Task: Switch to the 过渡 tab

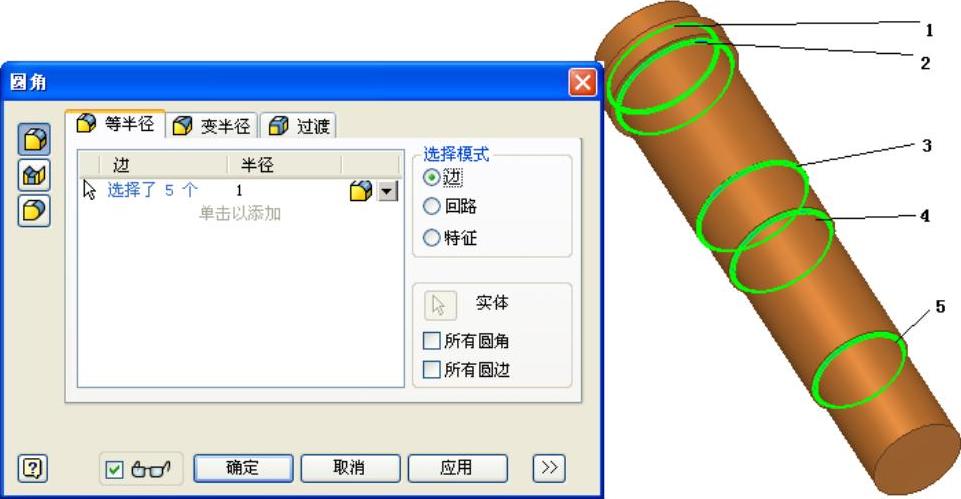Action: coord(299,126)
